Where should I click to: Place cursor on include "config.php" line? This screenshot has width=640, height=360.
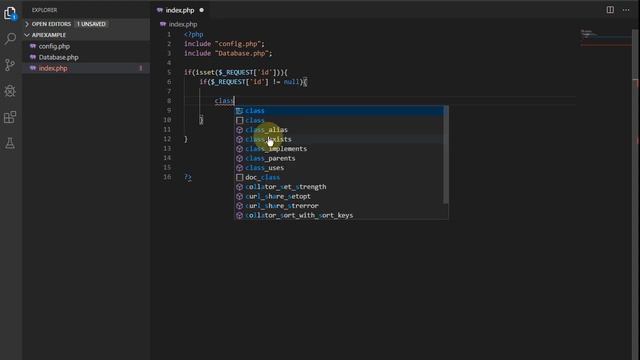[224, 44]
